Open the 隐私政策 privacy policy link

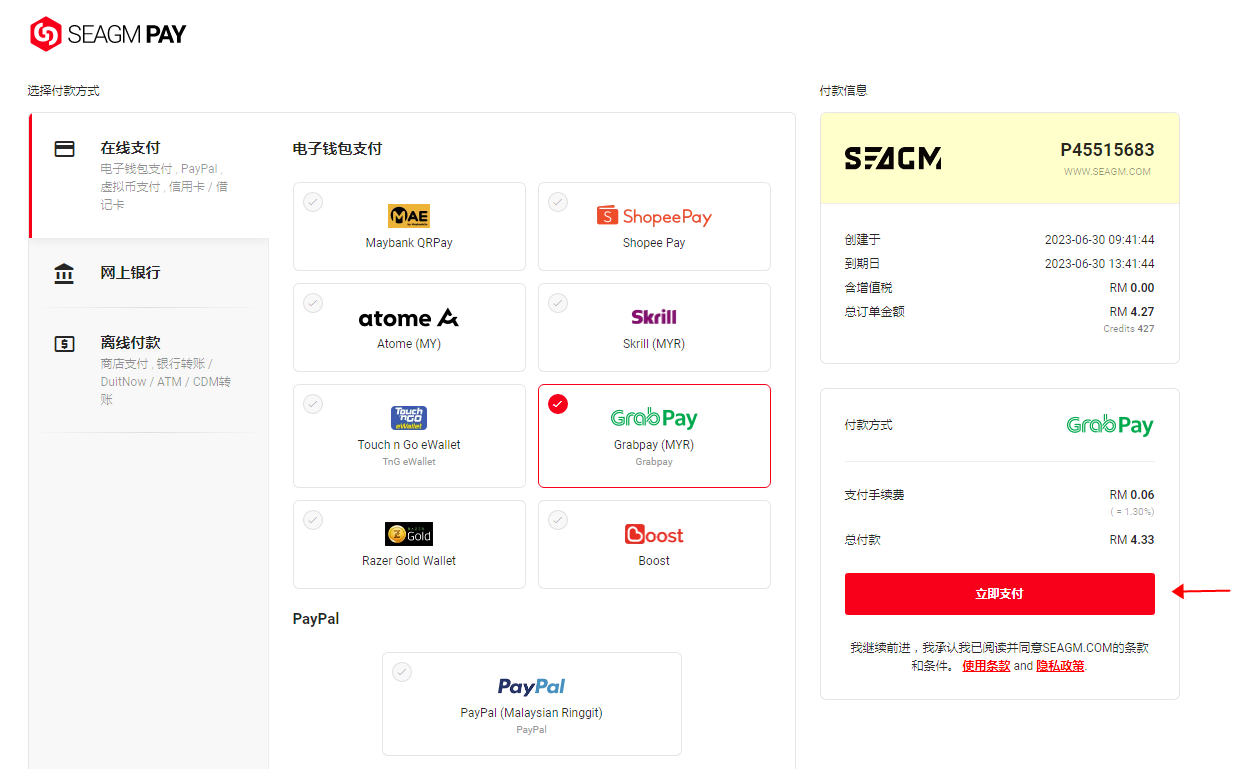tap(1060, 666)
